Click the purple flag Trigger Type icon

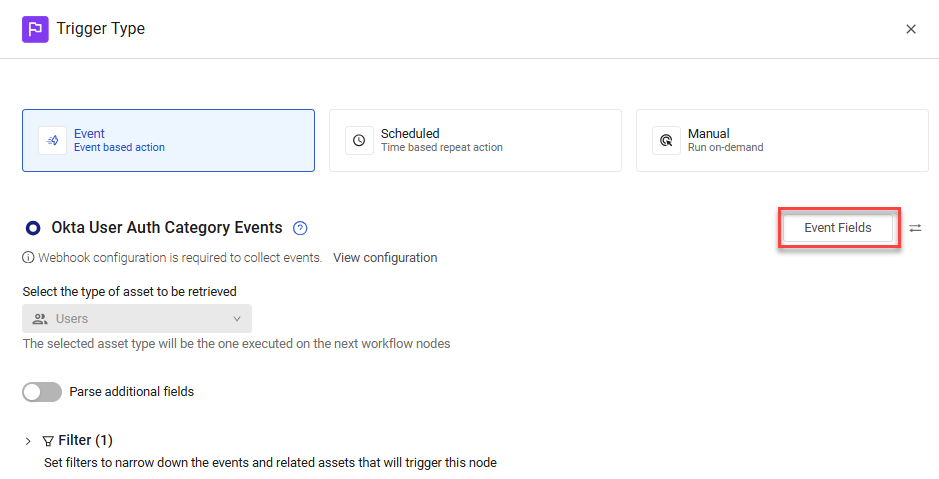35,29
